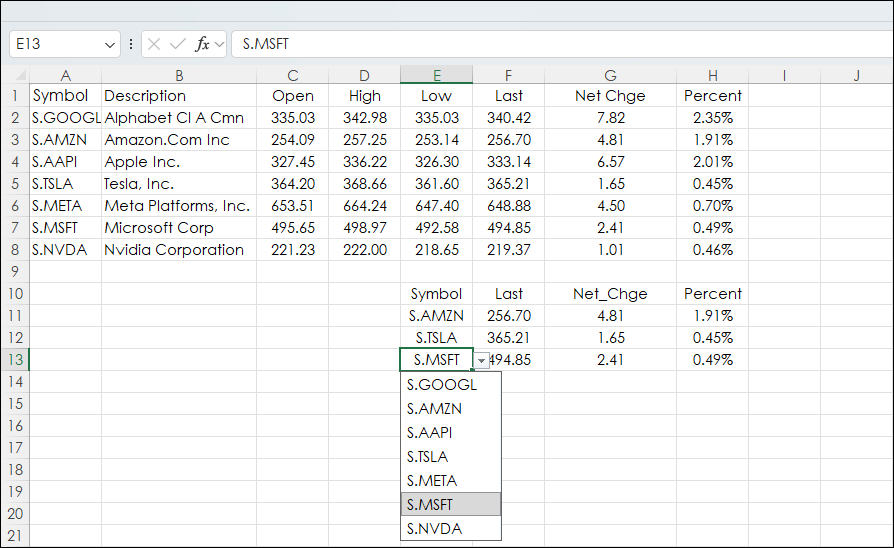
Task: Click cell A7 containing S.MSFT
Action: (66, 228)
